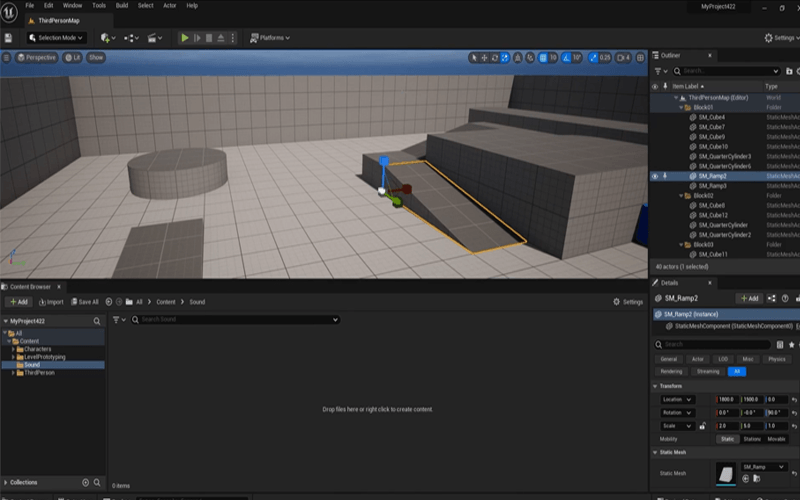The width and height of the screenshot is (800, 500).
Task: Open the Perspective view mode dropdown
Action: (36, 58)
